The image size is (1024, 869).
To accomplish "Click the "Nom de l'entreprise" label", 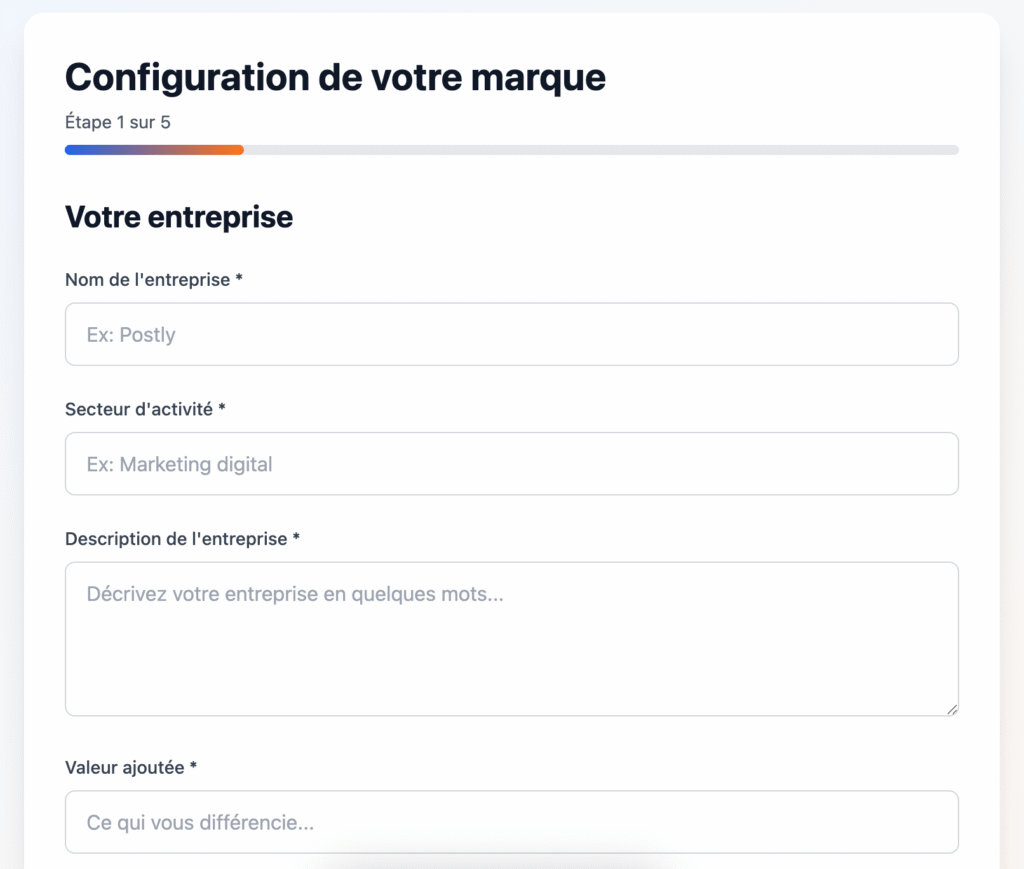I will (147, 280).
